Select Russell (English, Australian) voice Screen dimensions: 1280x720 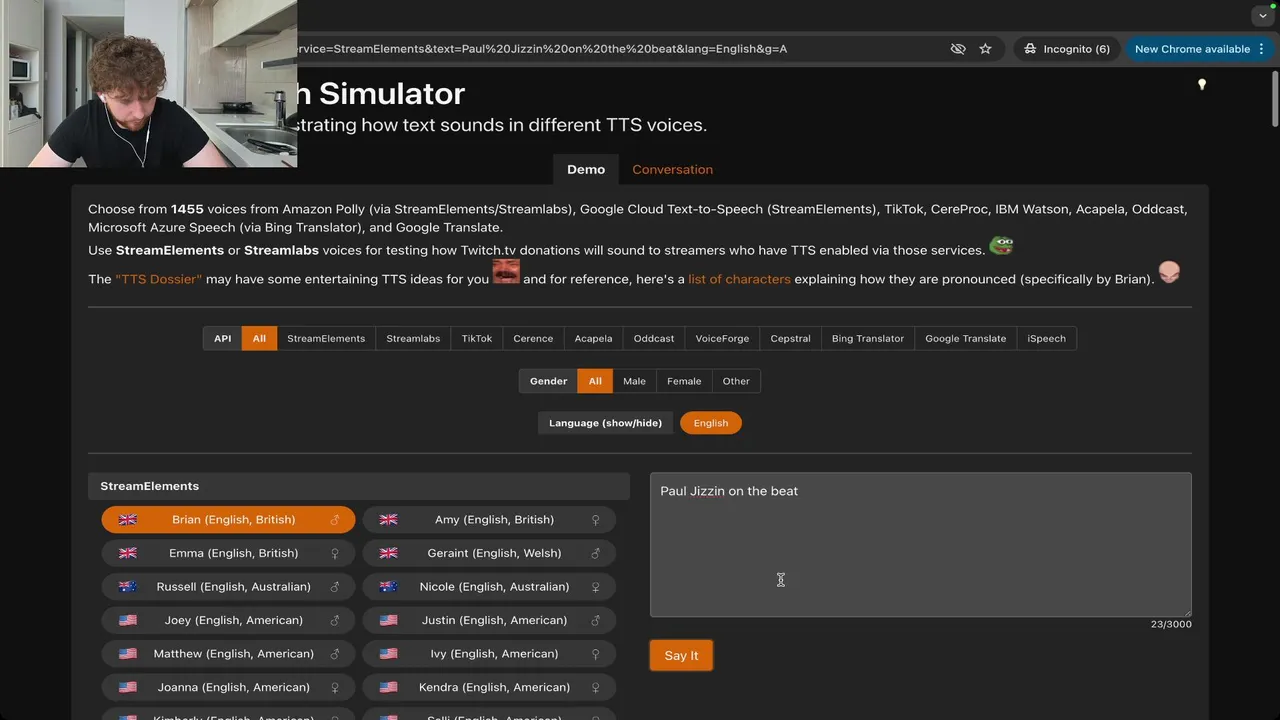click(228, 587)
